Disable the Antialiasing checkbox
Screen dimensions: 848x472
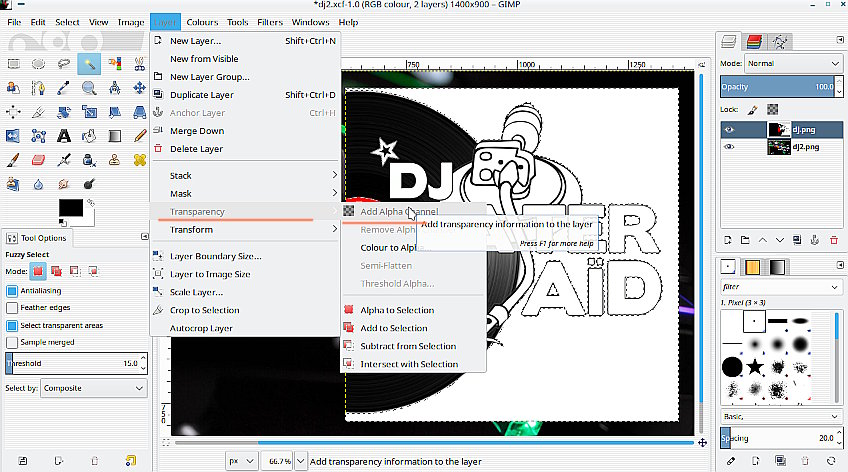point(12,290)
